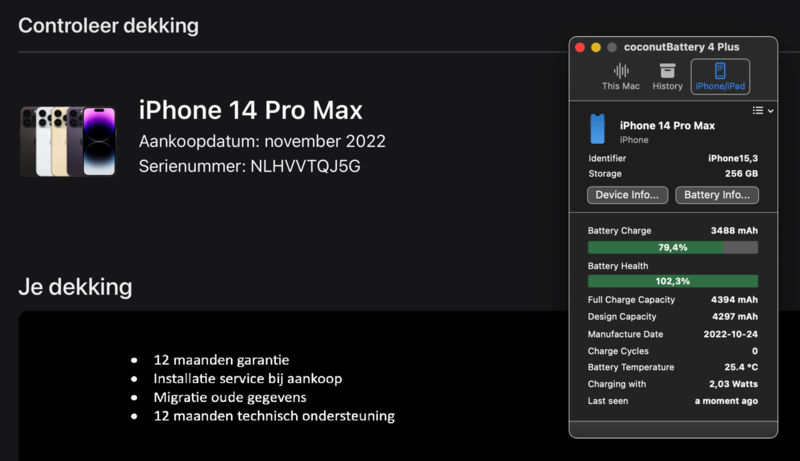
Task: Click the Je dekking heading
Action: 75,287
